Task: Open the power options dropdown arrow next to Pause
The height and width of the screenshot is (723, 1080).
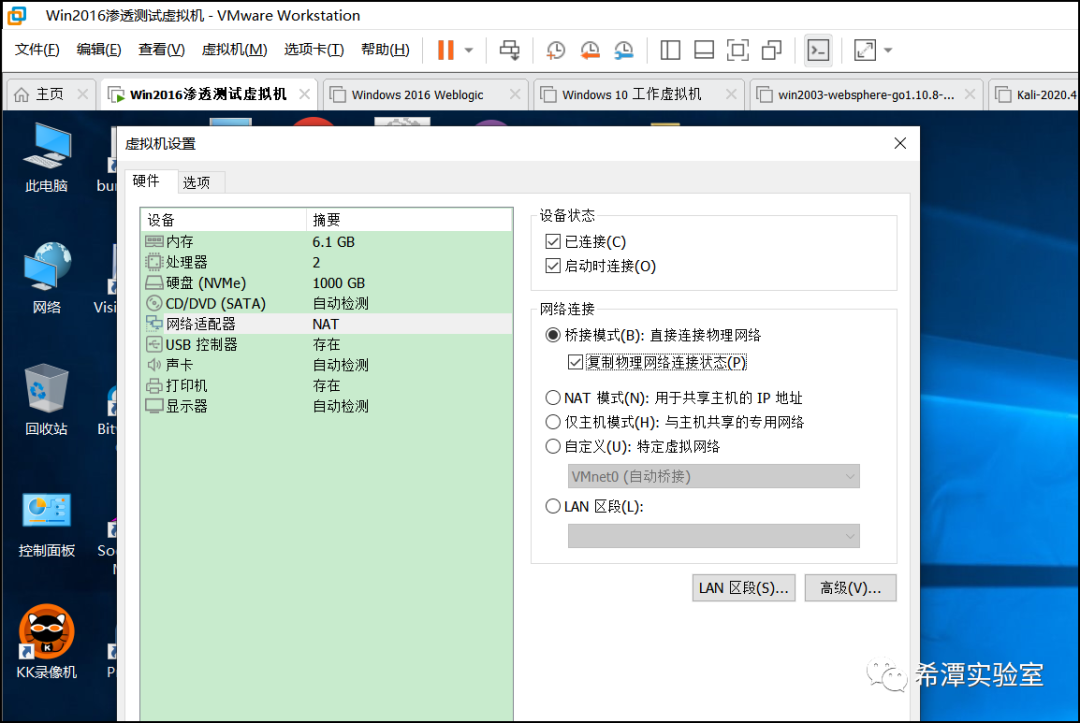Action: (x=469, y=50)
